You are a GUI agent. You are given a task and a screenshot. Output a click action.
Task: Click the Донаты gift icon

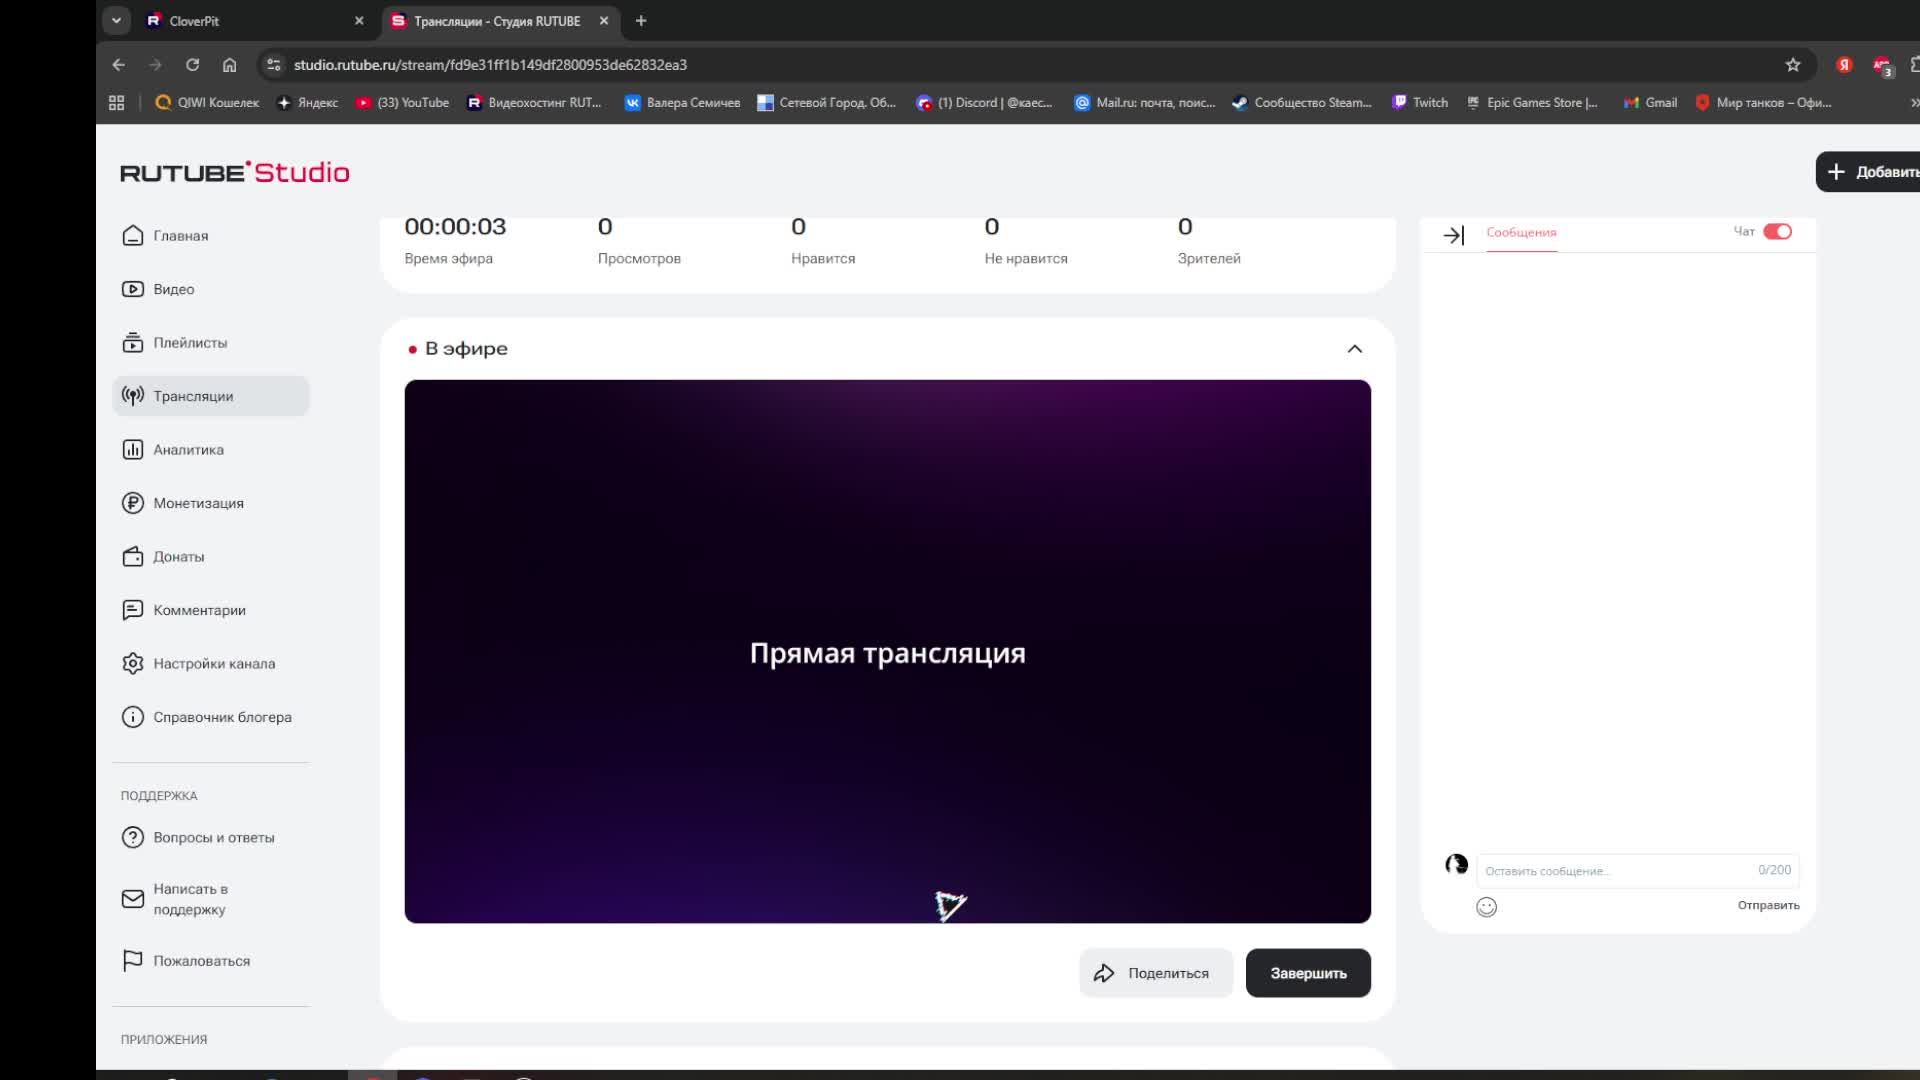pos(133,556)
